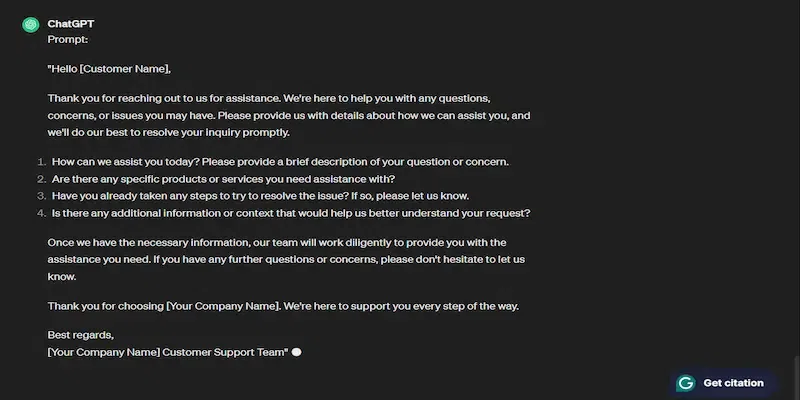Viewport: 800px width, 400px height.
Task: Click the ChatGPT avatar logo icon
Action: pos(30,24)
